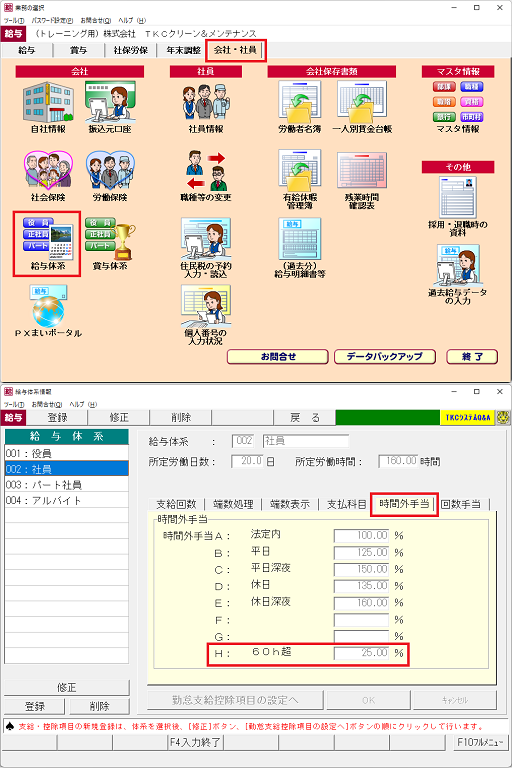Select the 会社・社員 tab

coord(235,50)
